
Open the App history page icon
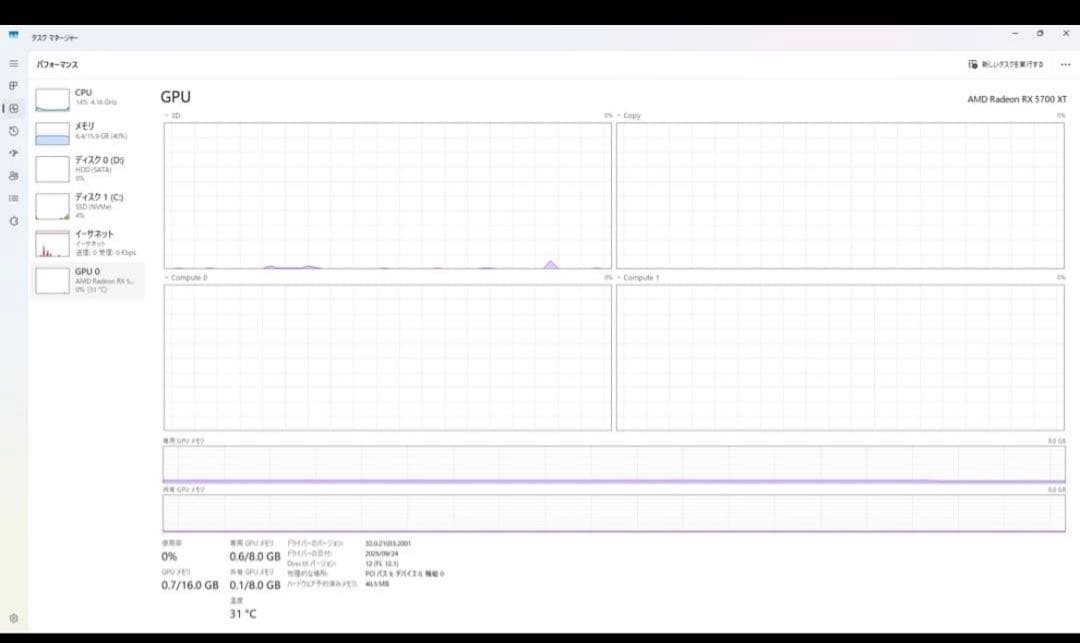click(14, 131)
